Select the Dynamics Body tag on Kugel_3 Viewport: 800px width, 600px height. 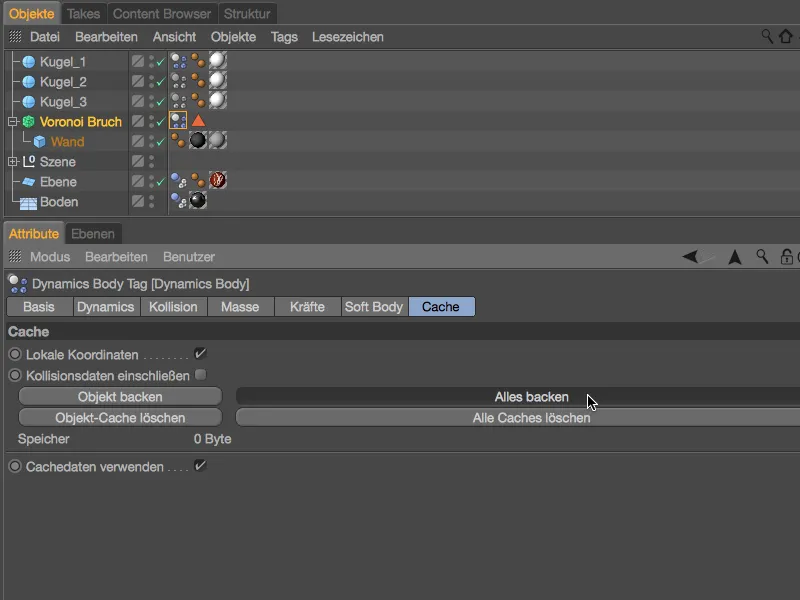pyautogui.click(x=178, y=101)
